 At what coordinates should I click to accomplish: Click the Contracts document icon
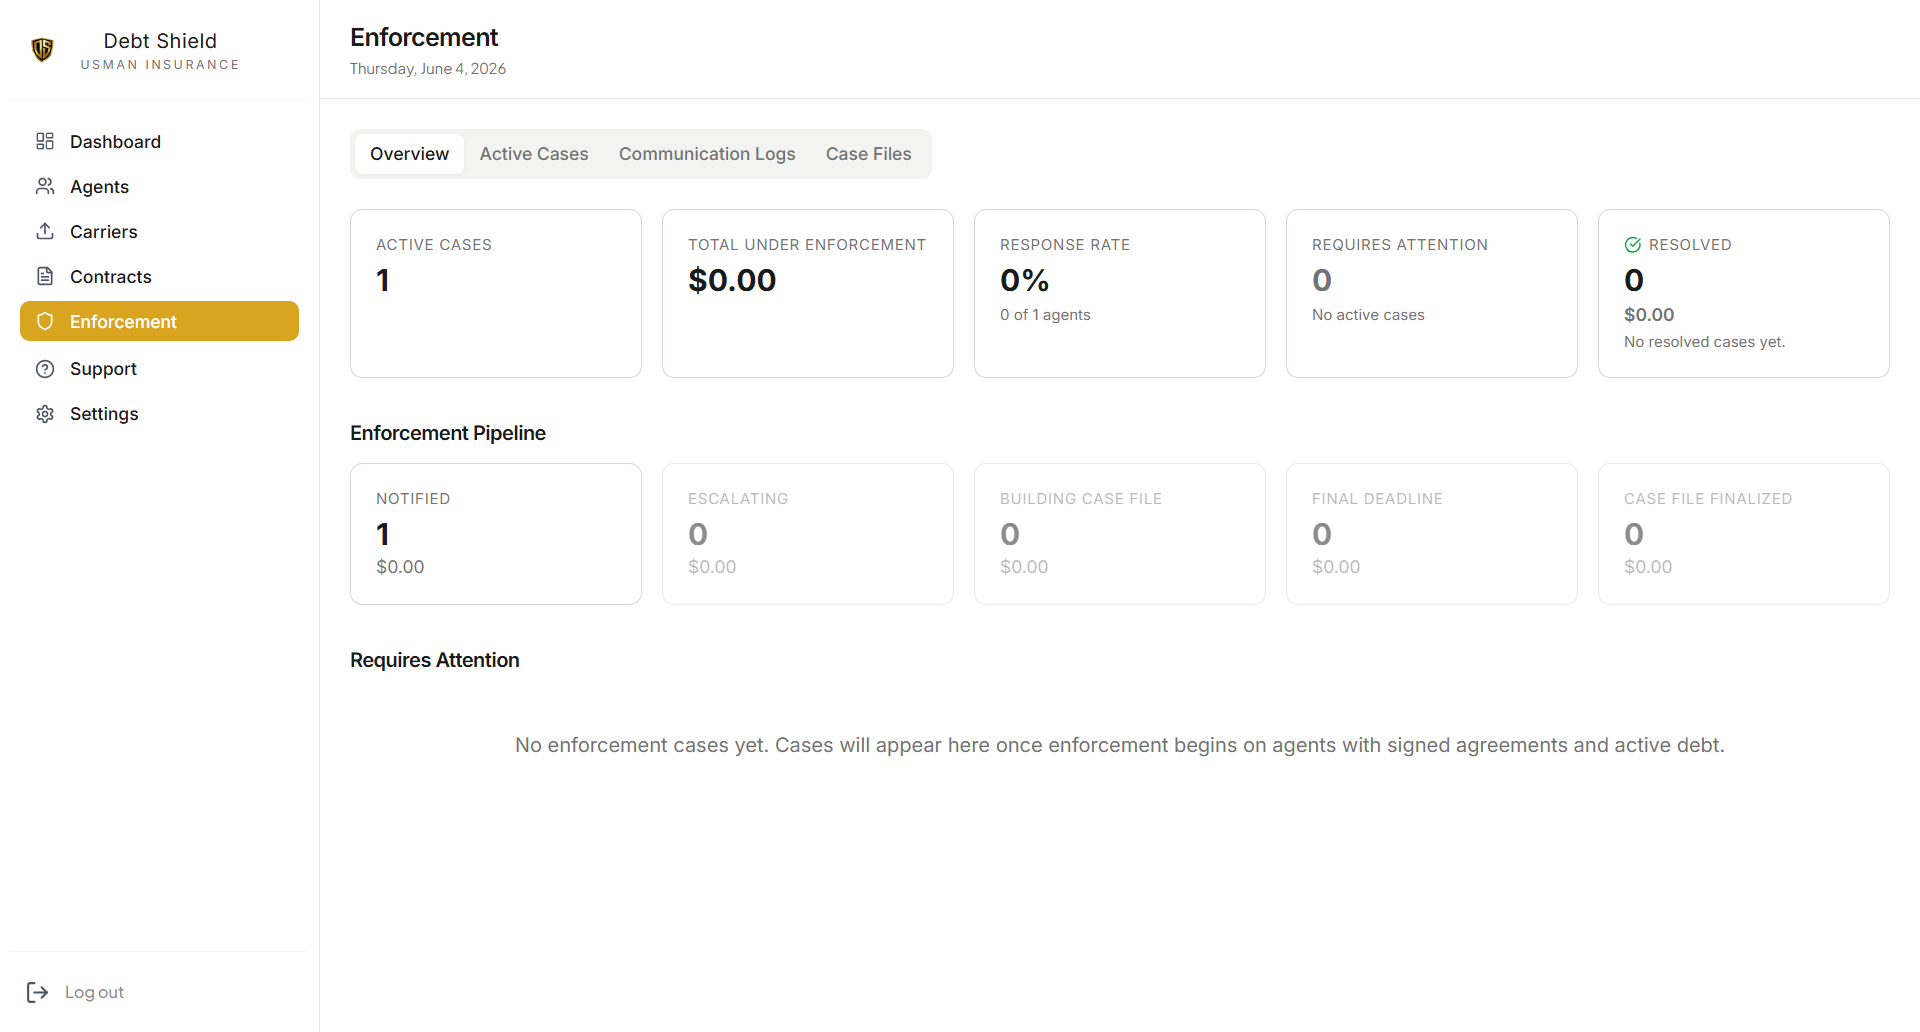pos(45,276)
